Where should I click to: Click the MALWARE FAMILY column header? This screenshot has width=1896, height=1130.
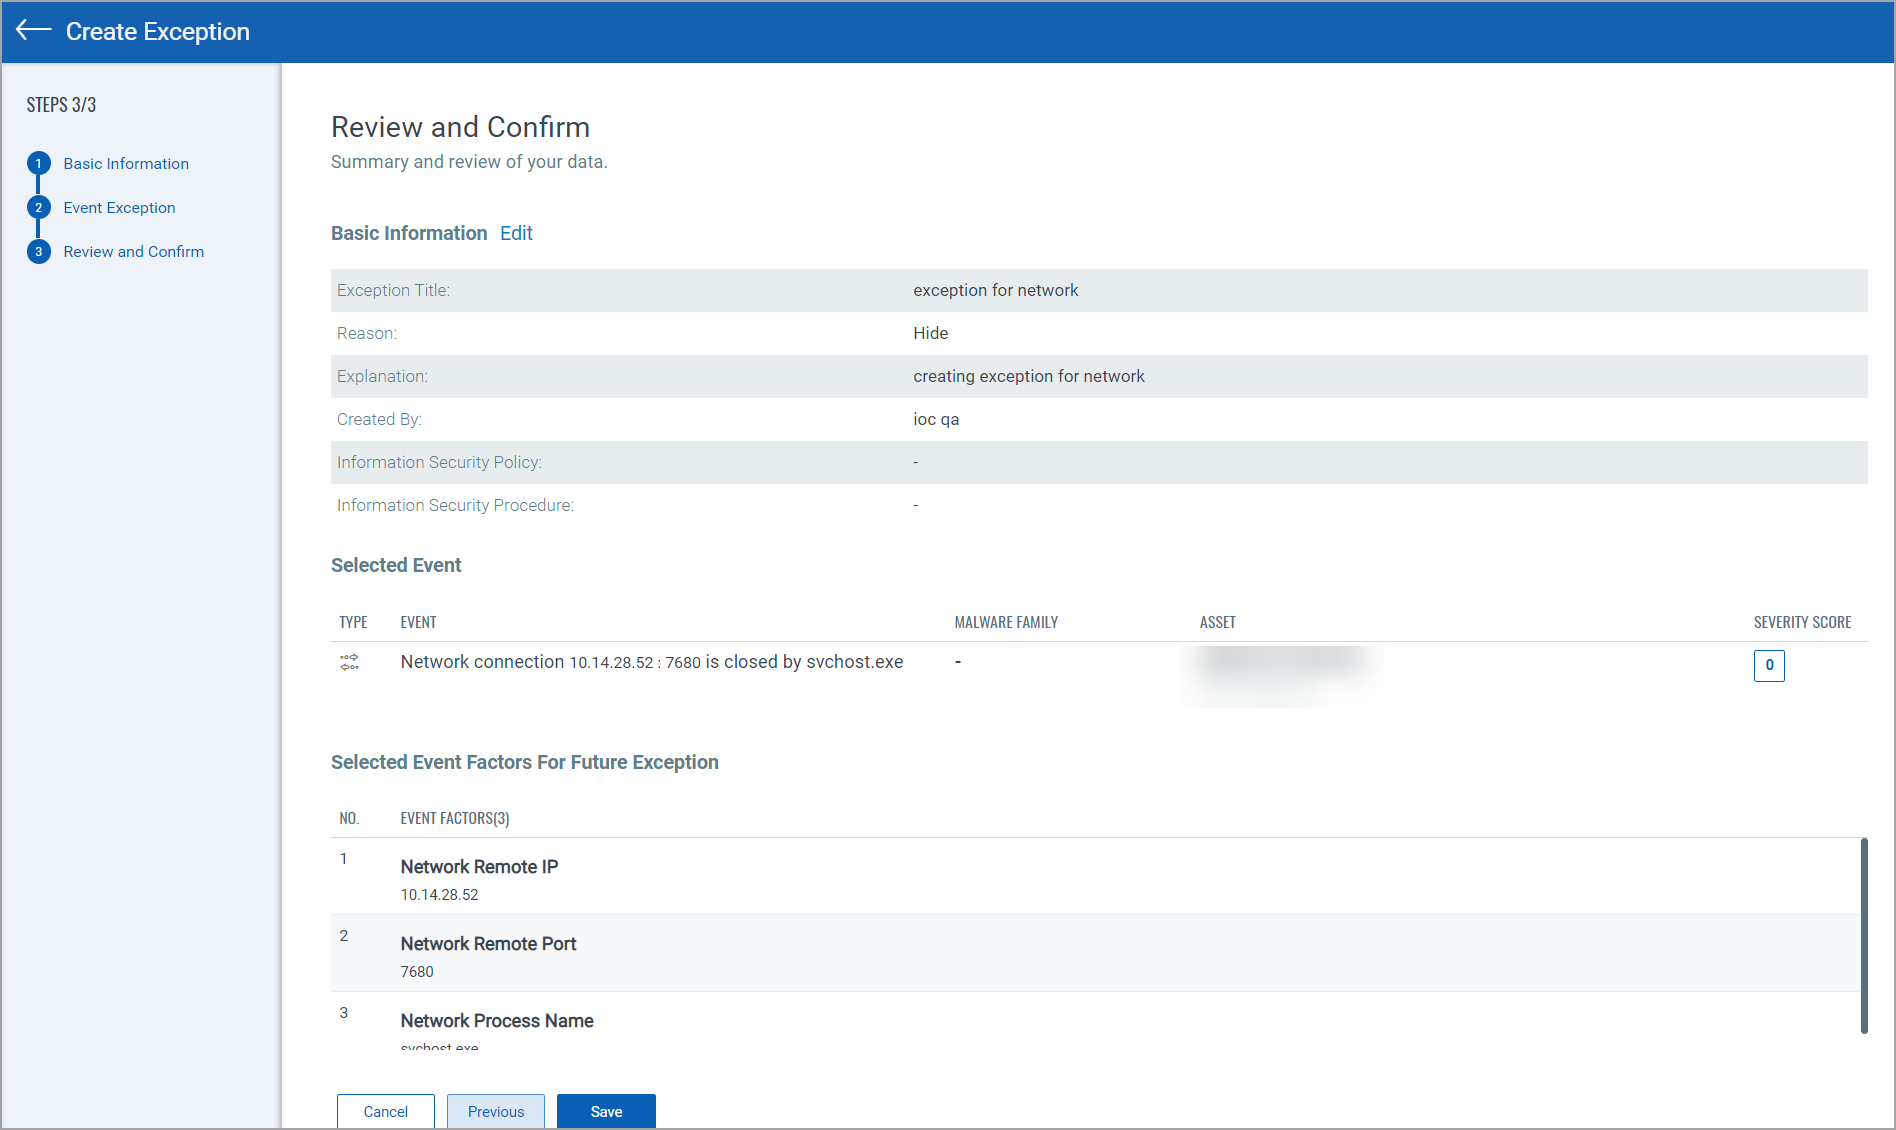[1006, 622]
